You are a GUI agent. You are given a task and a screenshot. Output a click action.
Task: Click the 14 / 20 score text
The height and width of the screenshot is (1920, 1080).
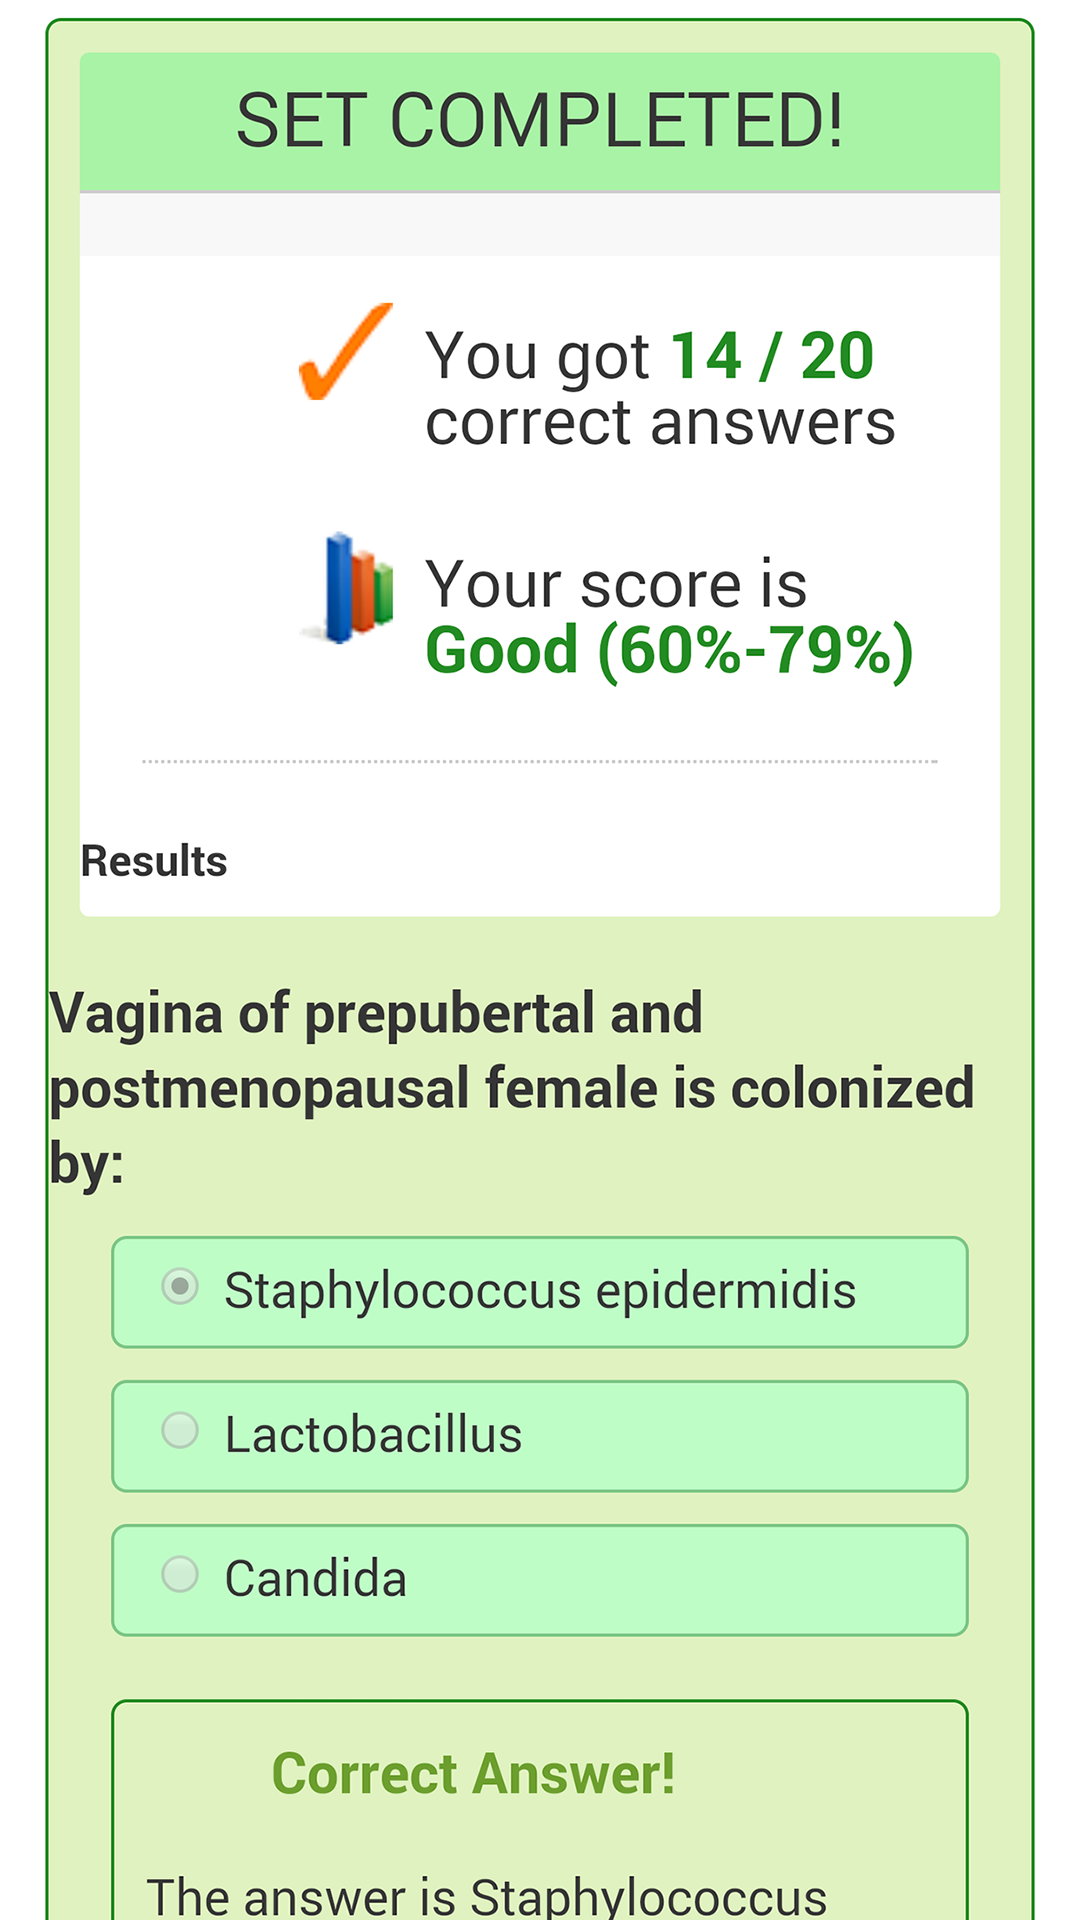pyautogui.click(x=770, y=355)
